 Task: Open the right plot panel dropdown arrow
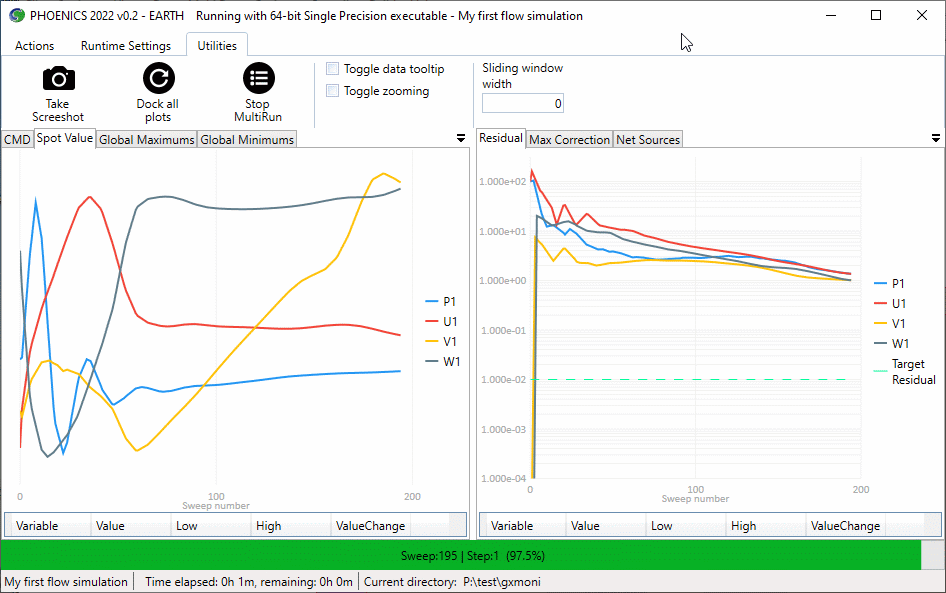pos(936,138)
